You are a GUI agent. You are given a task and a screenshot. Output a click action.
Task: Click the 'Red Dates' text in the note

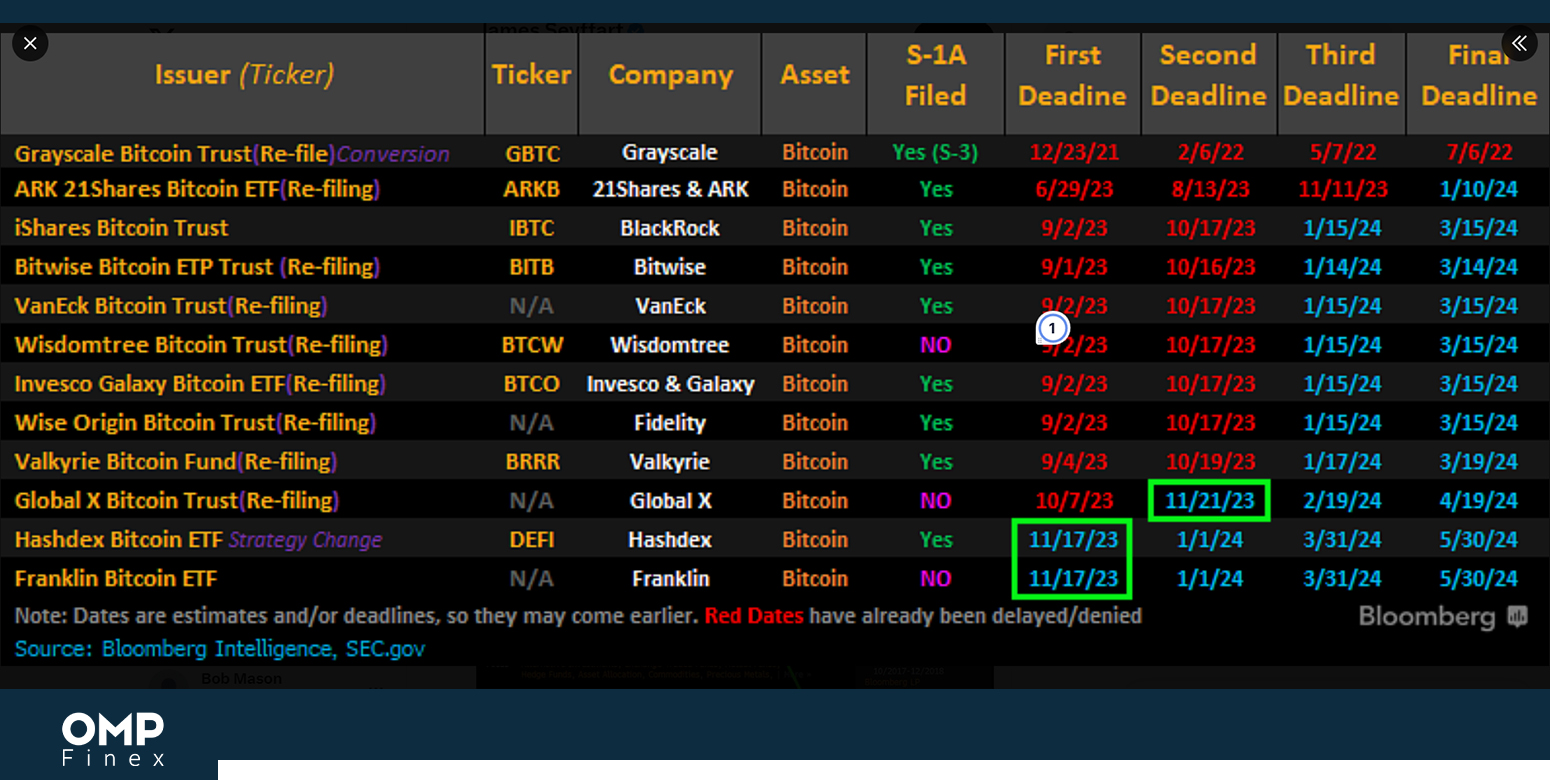[754, 616]
